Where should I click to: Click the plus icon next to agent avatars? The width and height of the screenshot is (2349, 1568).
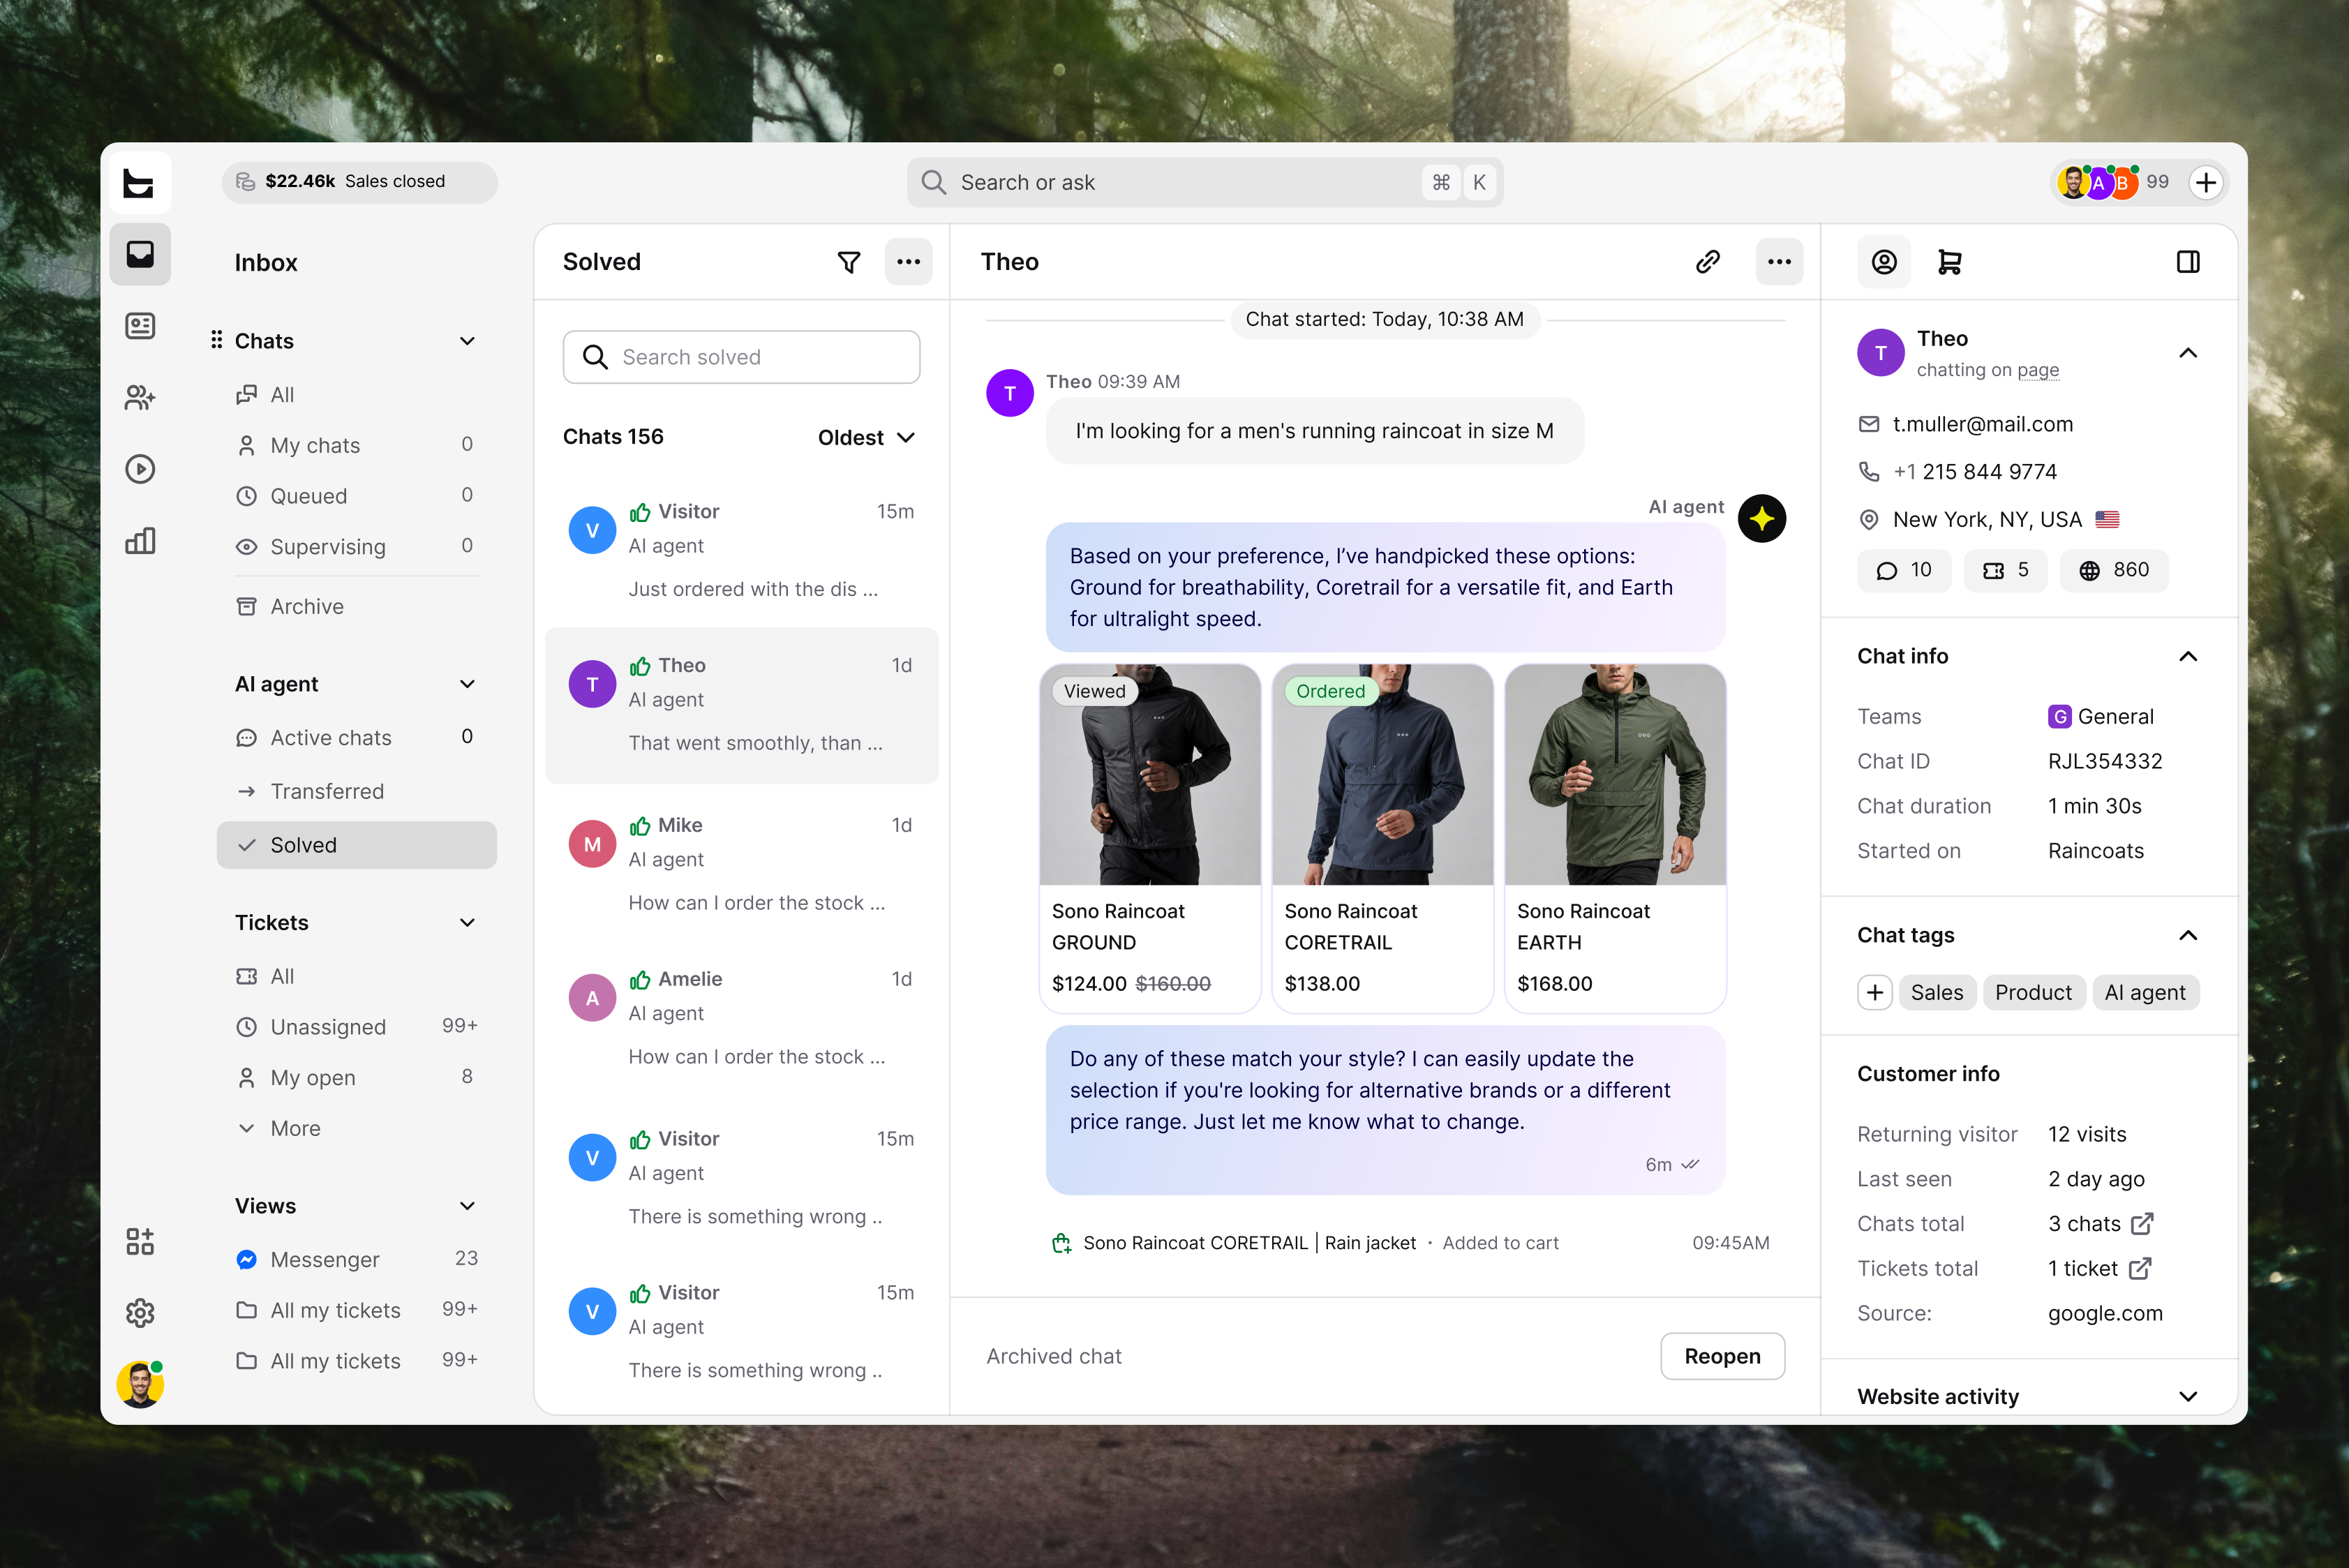[2206, 182]
